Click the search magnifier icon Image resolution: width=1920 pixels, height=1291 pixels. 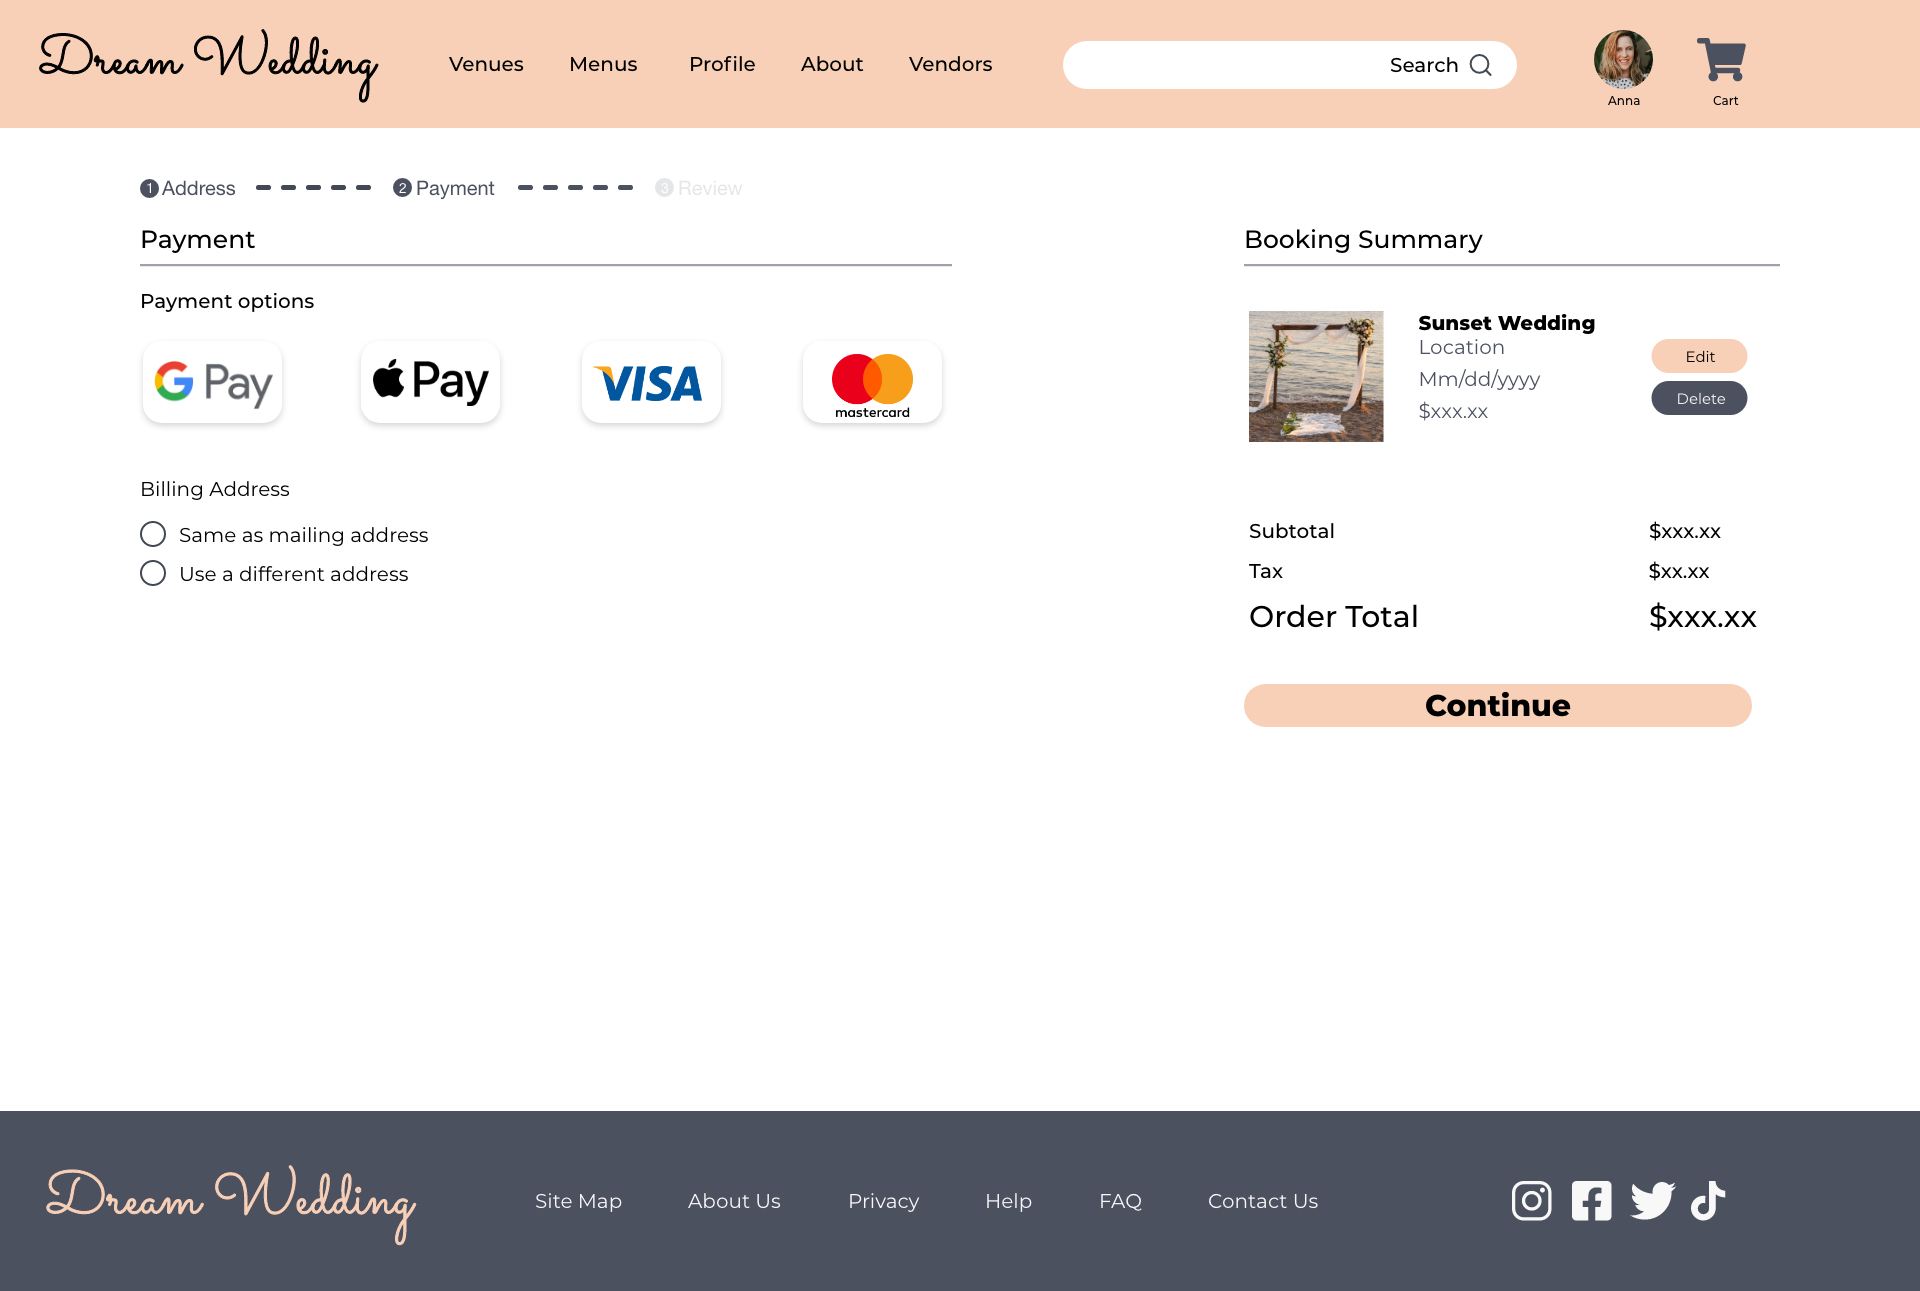click(1481, 65)
